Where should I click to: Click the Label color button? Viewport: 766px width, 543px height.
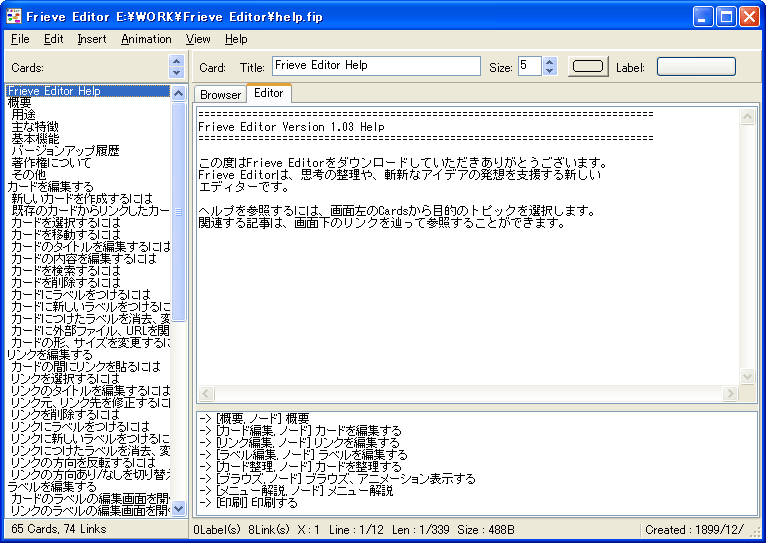pos(696,66)
